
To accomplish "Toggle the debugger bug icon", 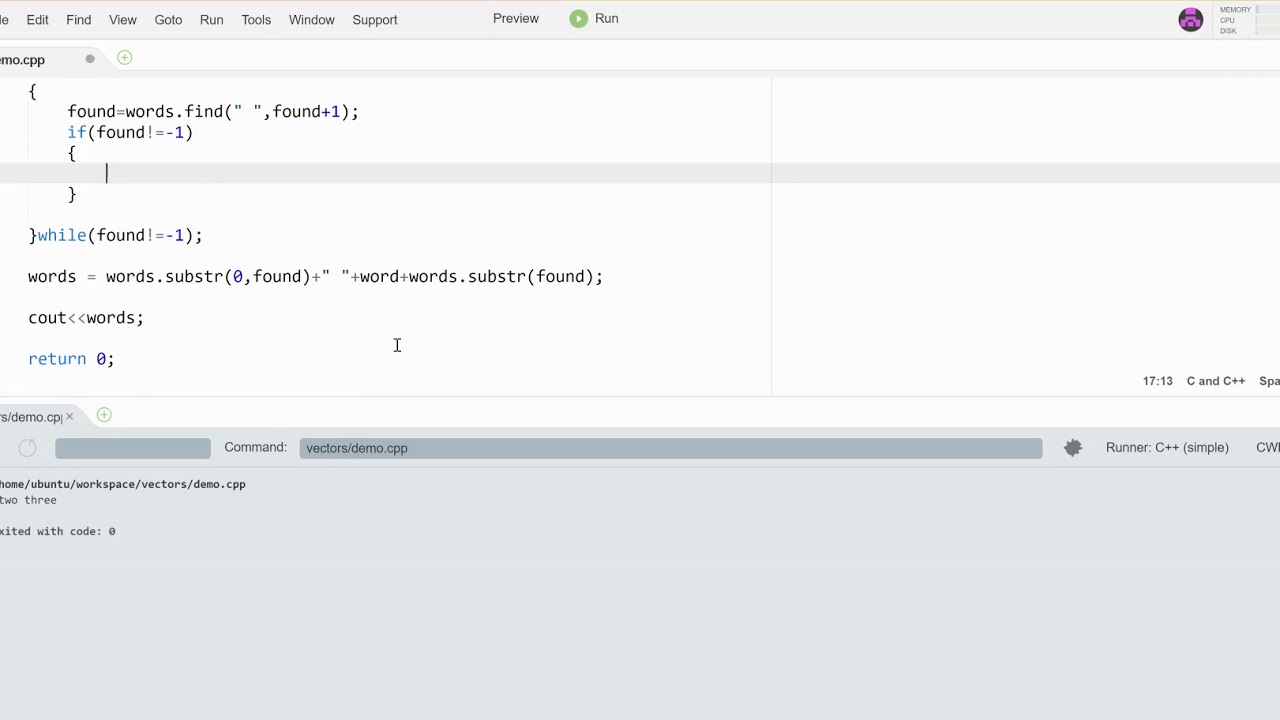I will (1072, 448).
